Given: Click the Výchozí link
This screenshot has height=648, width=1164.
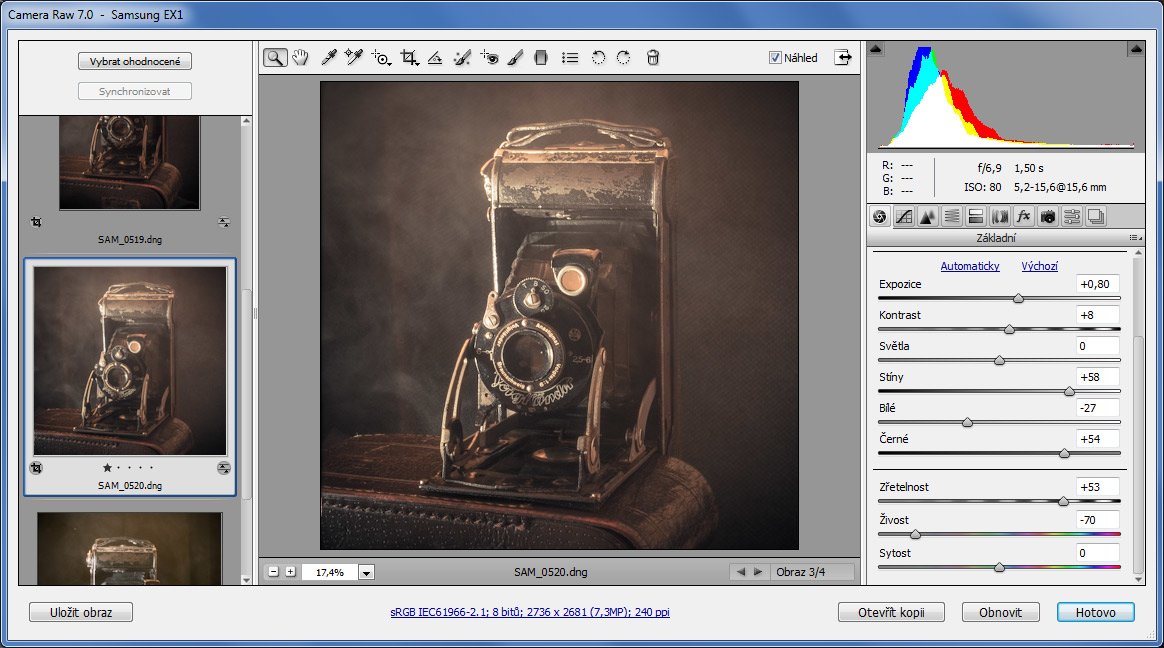Looking at the screenshot, I should click(1039, 266).
